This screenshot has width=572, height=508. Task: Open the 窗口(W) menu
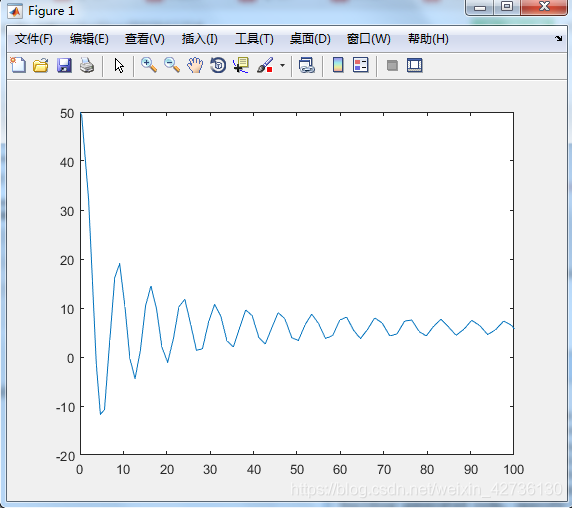(x=368, y=39)
